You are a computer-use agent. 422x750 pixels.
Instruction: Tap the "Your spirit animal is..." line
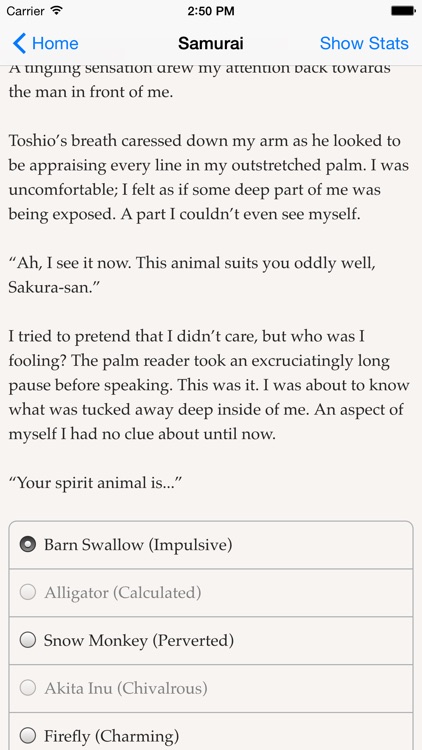(95, 483)
